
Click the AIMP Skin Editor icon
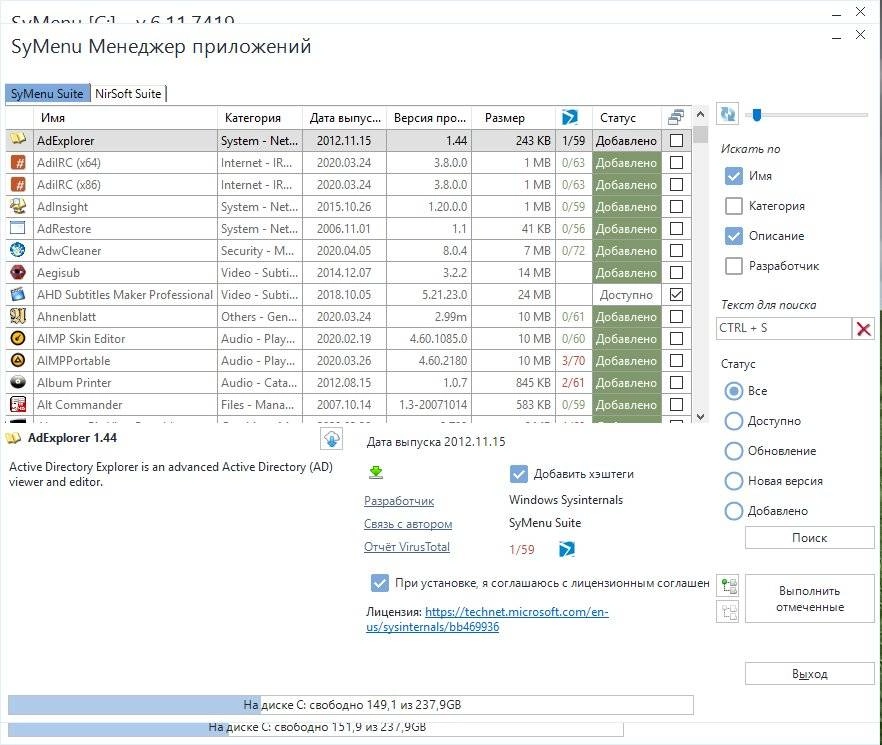pos(18,338)
